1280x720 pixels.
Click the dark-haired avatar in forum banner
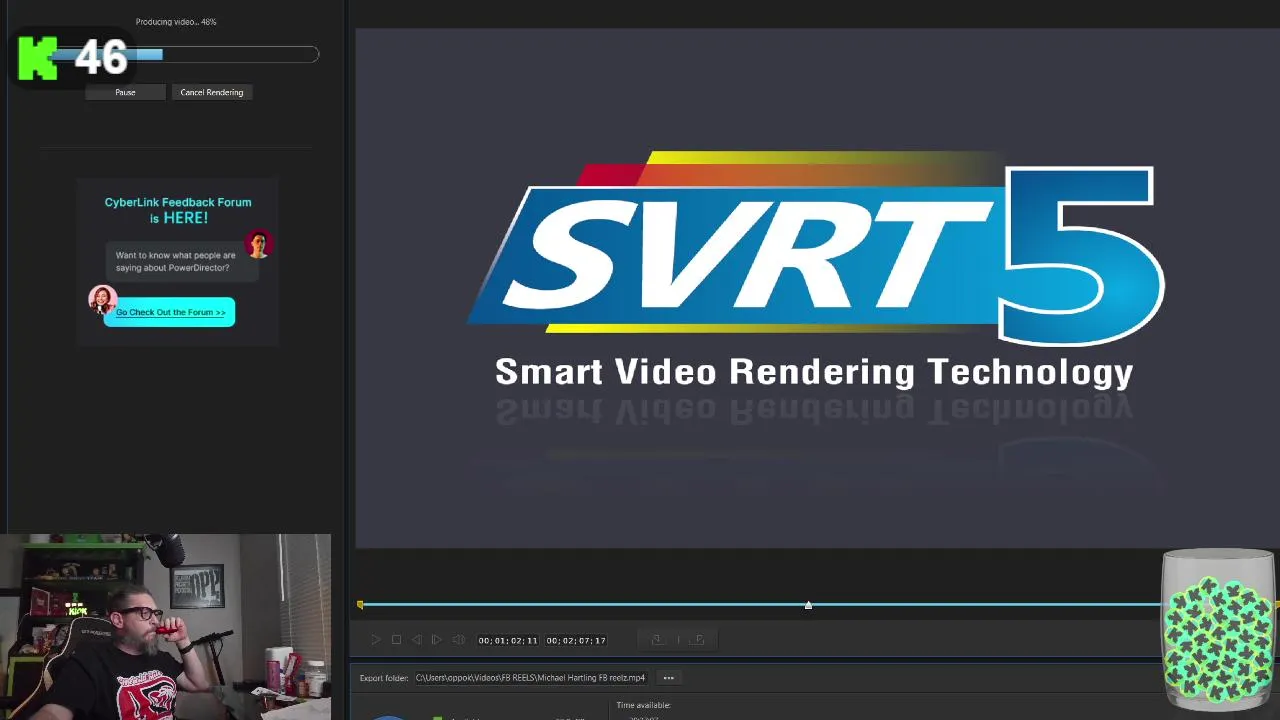[259, 245]
